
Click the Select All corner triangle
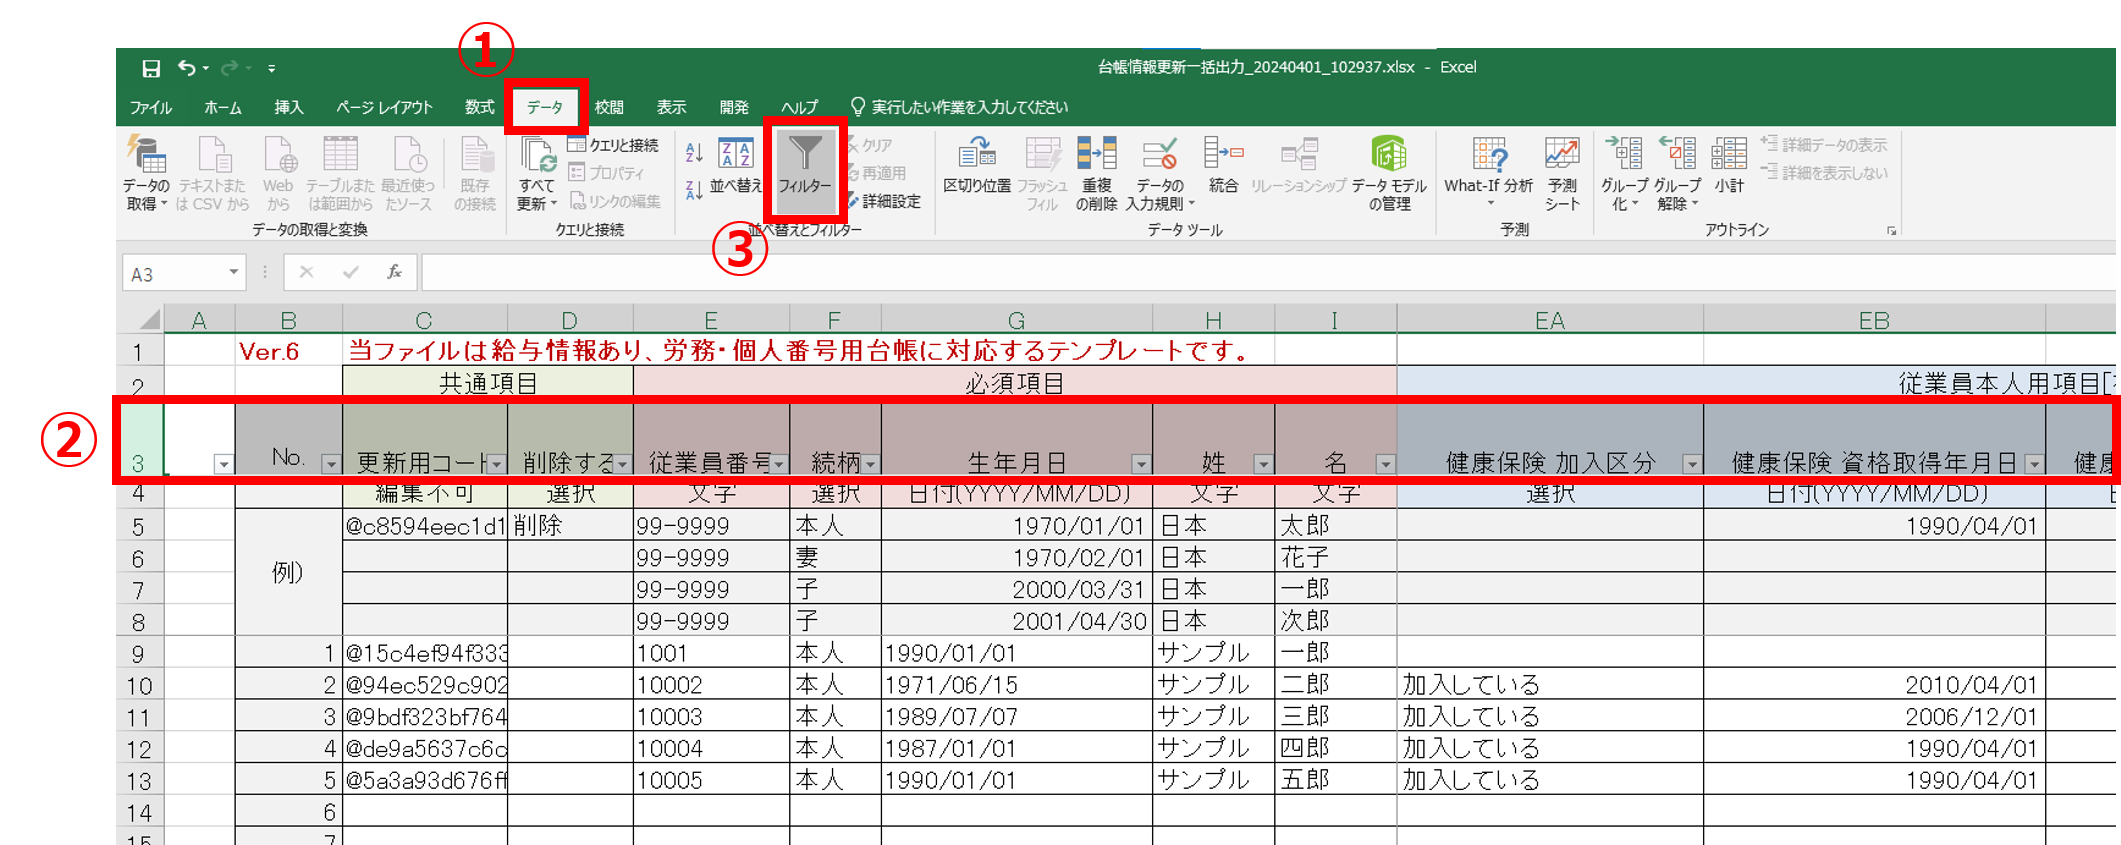[150, 320]
